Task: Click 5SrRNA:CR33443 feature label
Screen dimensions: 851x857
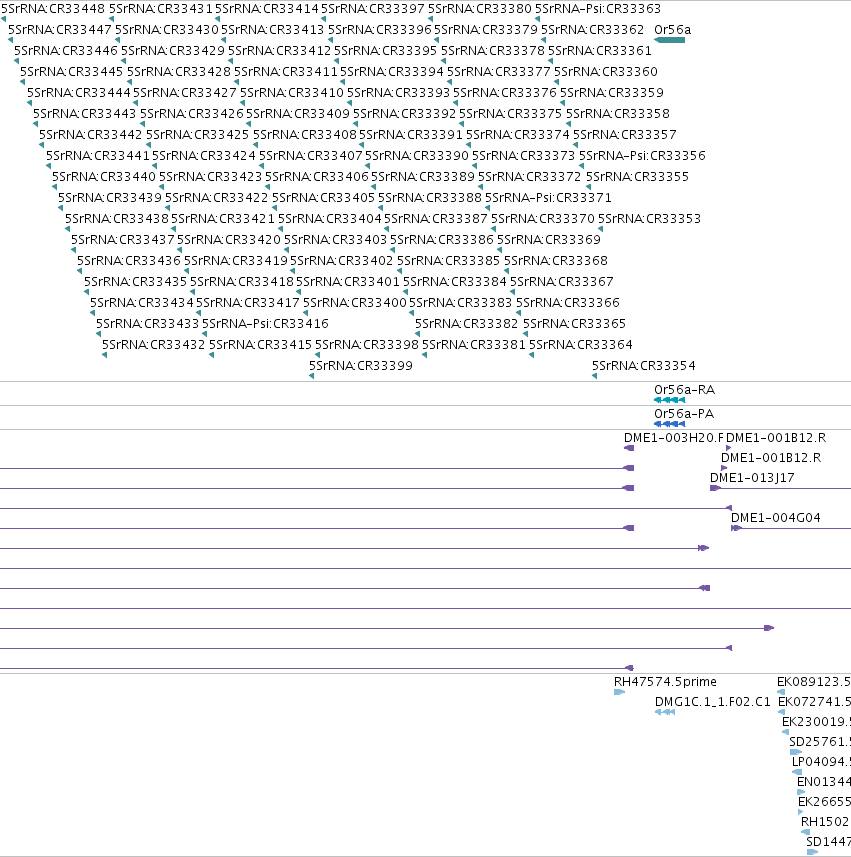Action: [x=85, y=114]
